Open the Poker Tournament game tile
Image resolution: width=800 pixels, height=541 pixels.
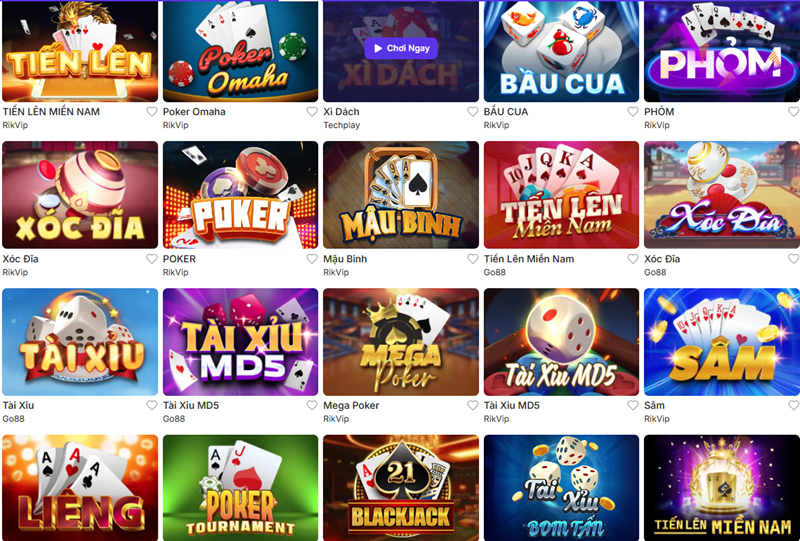click(x=240, y=488)
